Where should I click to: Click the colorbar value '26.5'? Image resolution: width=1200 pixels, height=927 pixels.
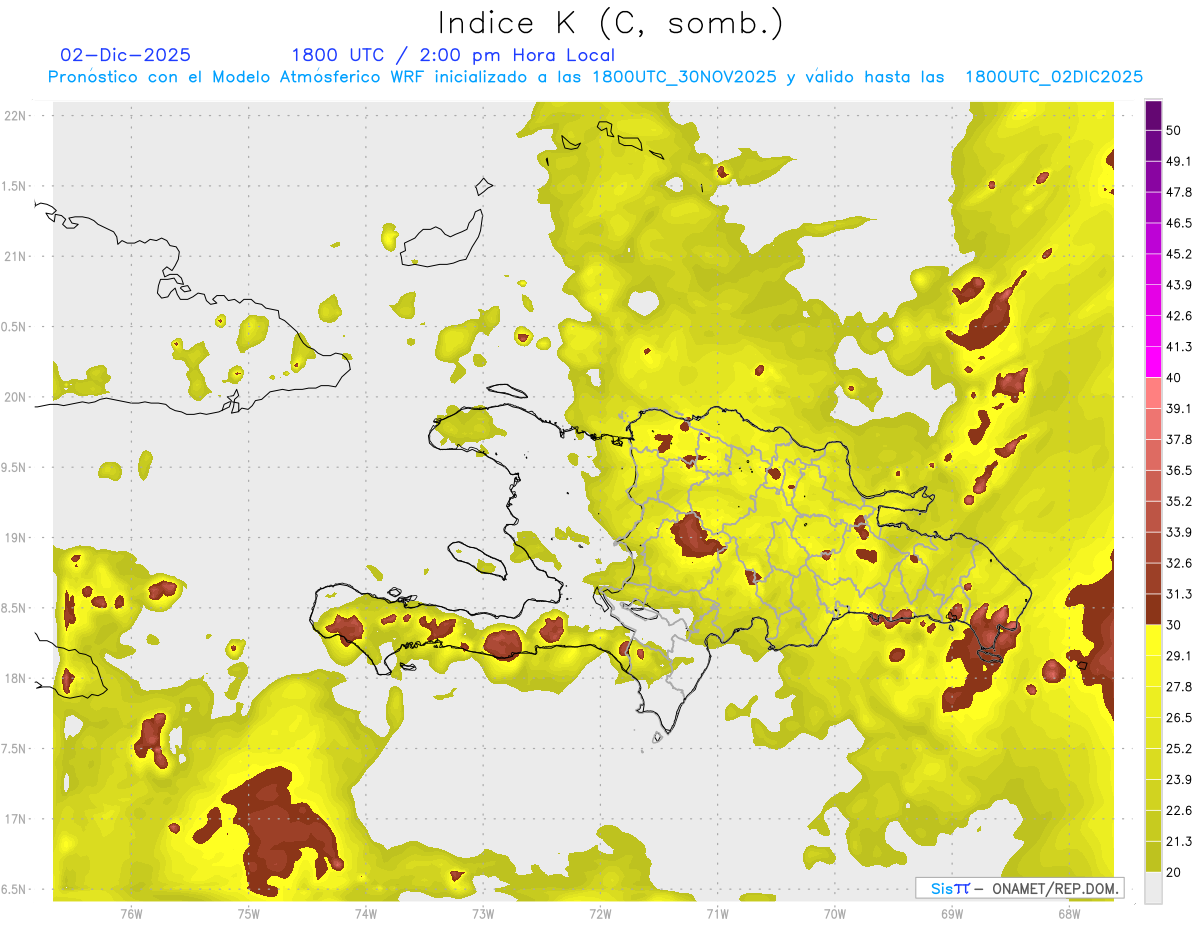(1178, 718)
